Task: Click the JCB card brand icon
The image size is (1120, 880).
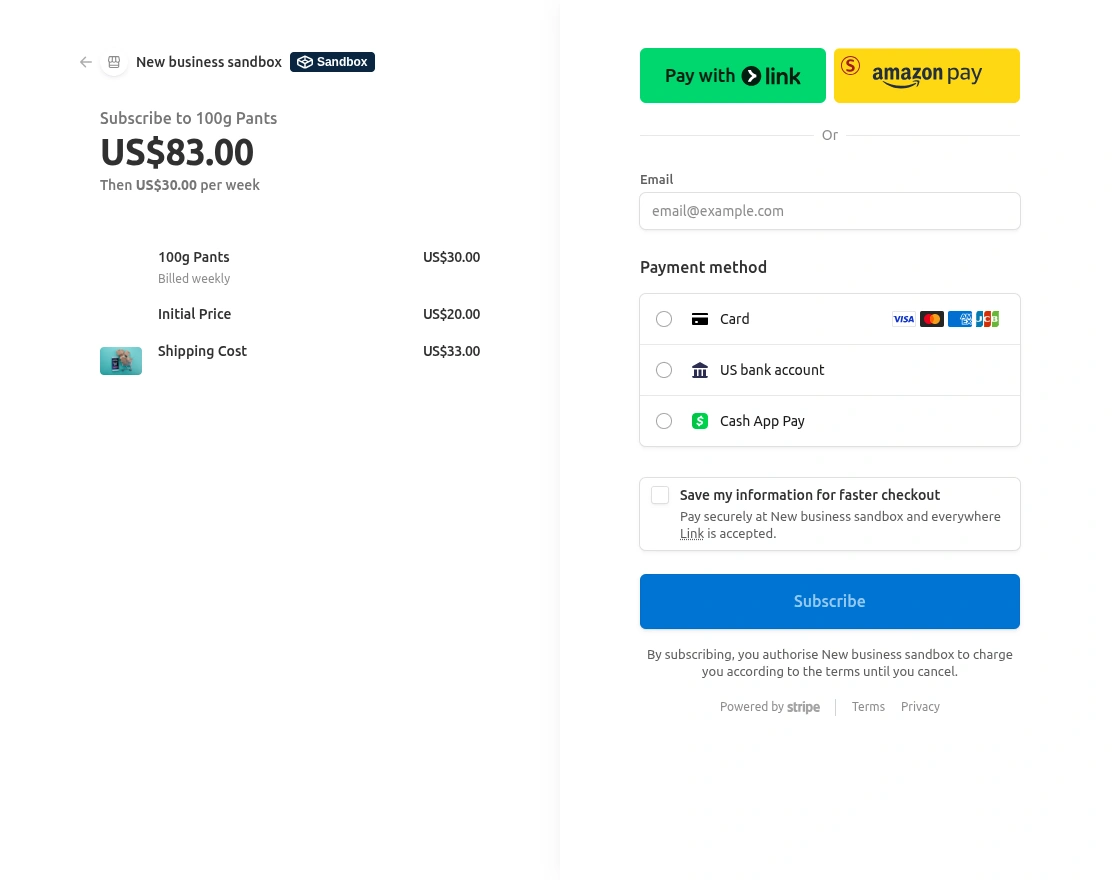Action: [x=987, y=318]
